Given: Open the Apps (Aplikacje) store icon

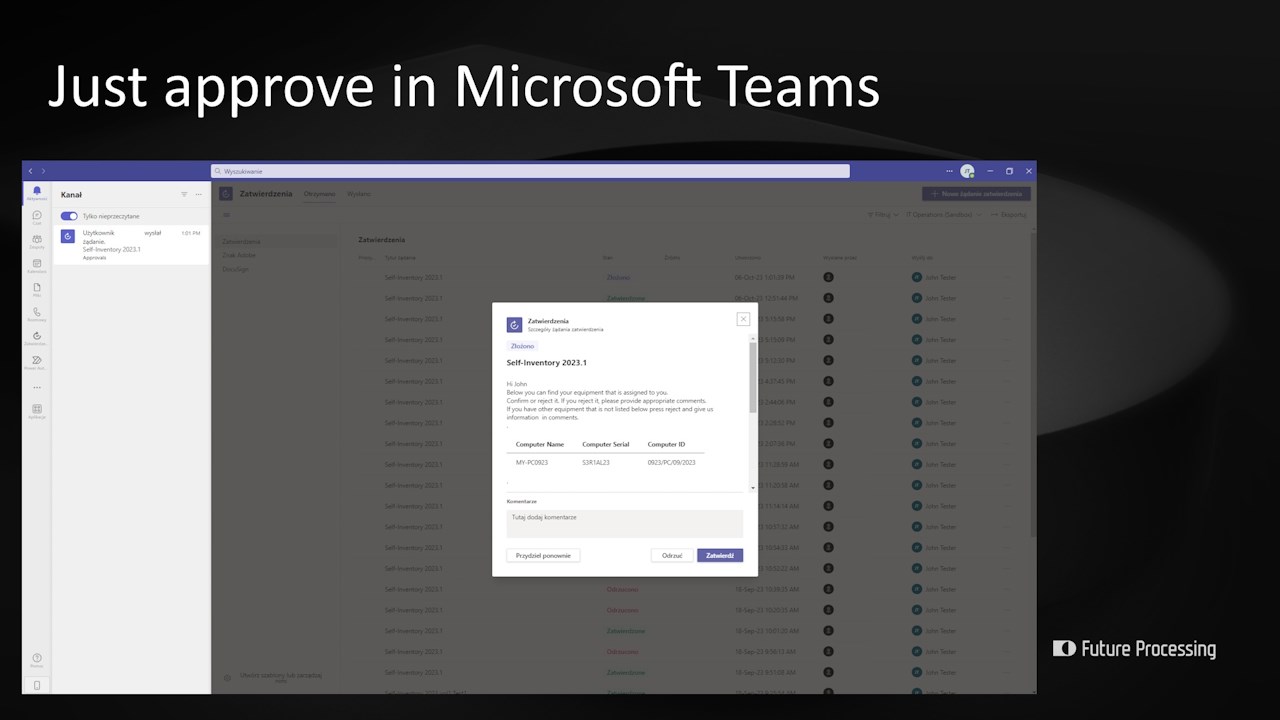Looking at the screenshot, I should point(37,411).
